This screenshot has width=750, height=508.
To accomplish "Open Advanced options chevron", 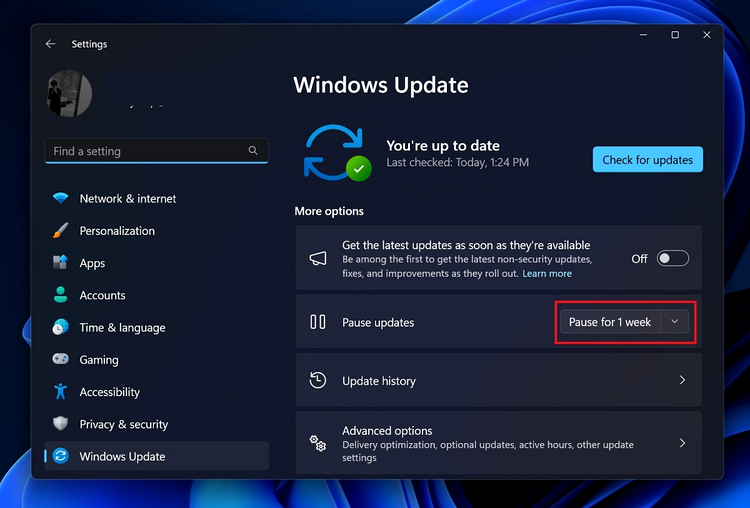I will (x=683, y=443).
